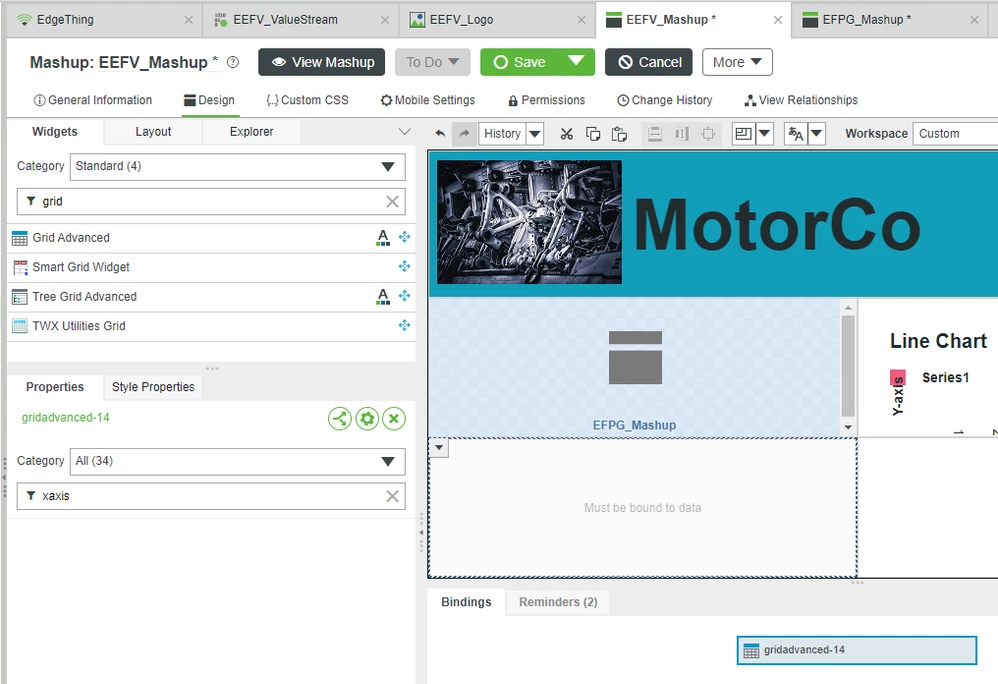Open the properties Category All (34) dropdown
This screenshot has height=684, width=998.
237,461
